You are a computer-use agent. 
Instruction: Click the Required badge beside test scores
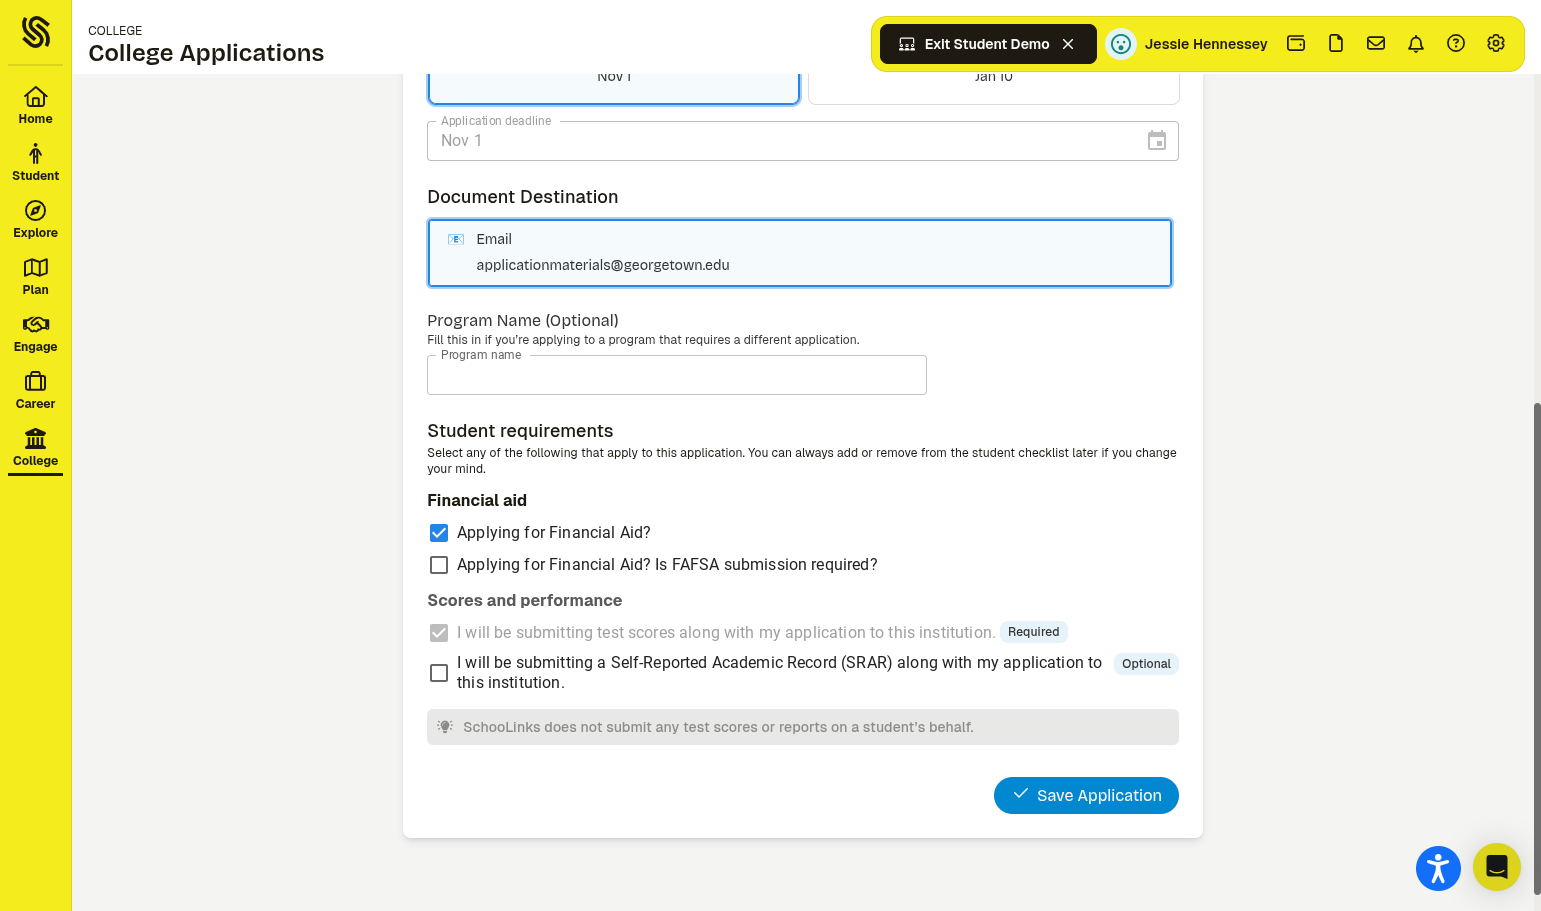pyautogui.click(x=1033, y=632)
